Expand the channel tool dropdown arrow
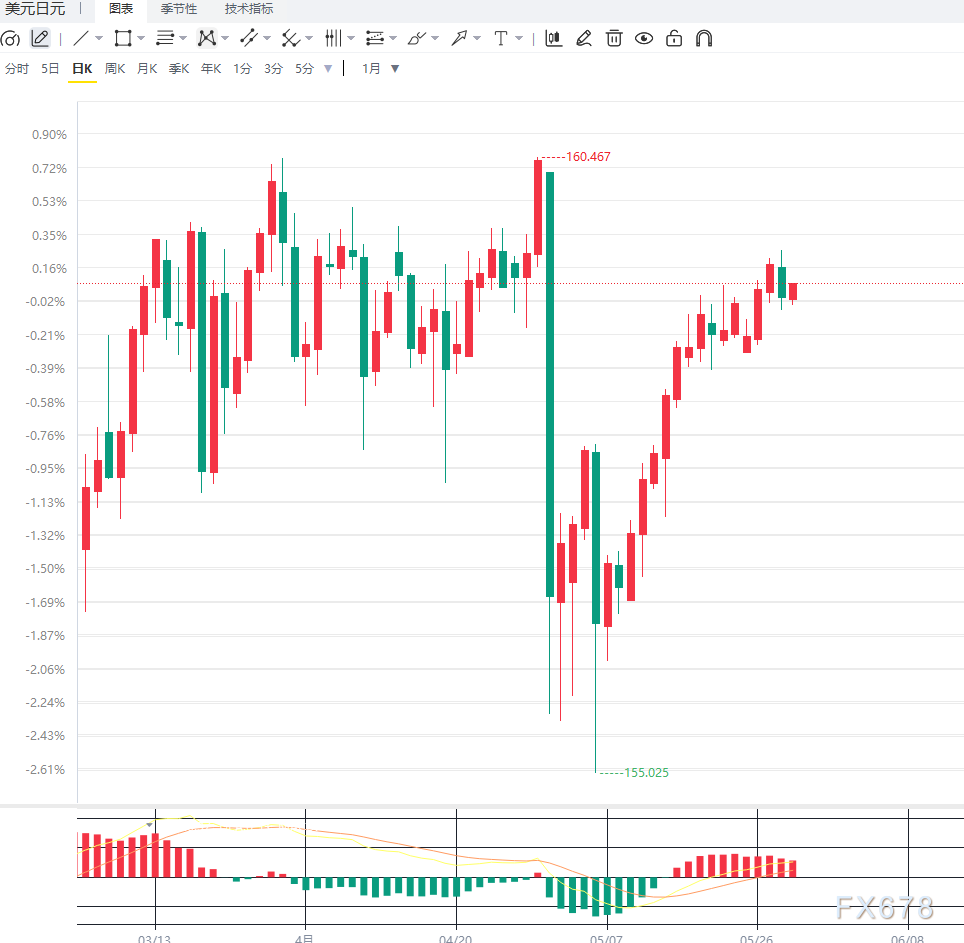 tap(267, 39)
